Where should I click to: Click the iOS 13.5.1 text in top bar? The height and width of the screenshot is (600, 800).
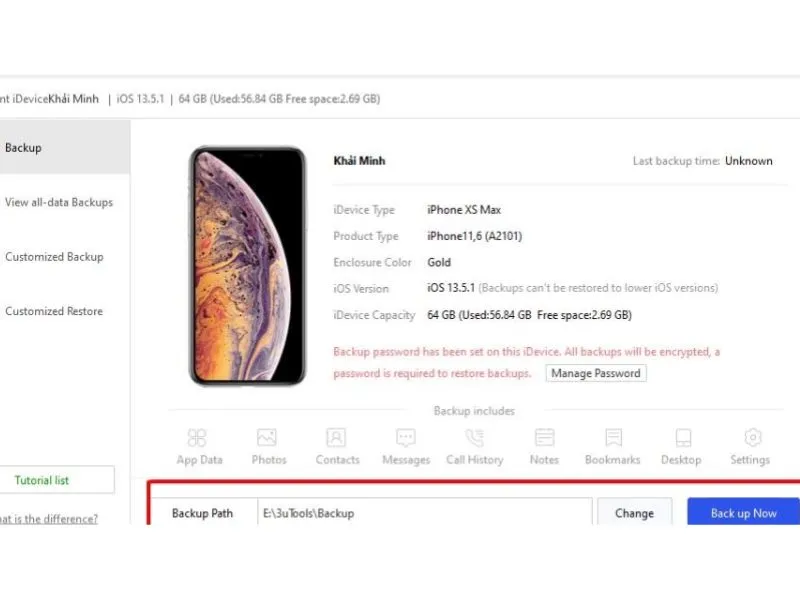(x=140, y=98)
